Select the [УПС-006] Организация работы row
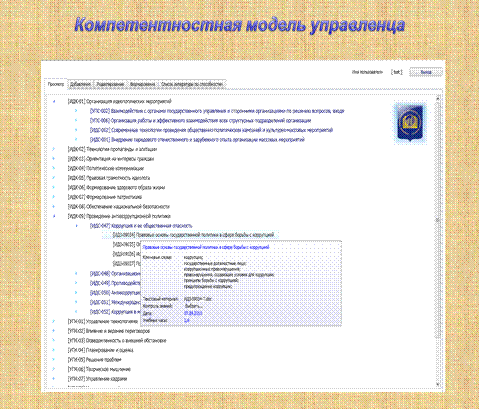Viewport: 480px width, 410px height. click(x=200, y=121)
